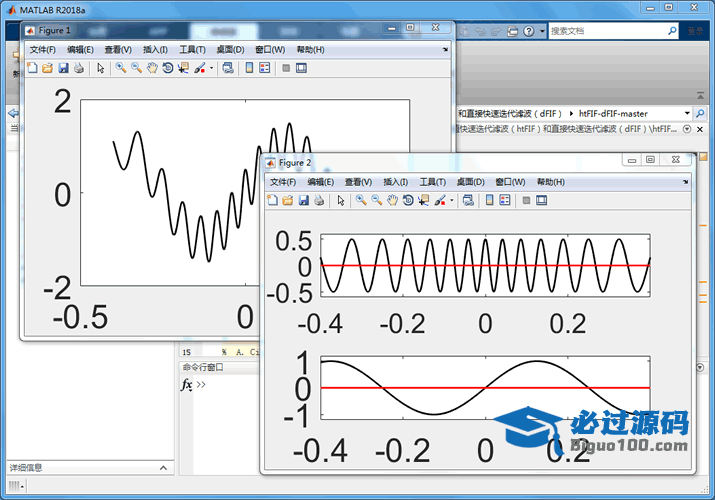Click New Figure icon in Figure 2 toolbar

(x=273, y=201)
